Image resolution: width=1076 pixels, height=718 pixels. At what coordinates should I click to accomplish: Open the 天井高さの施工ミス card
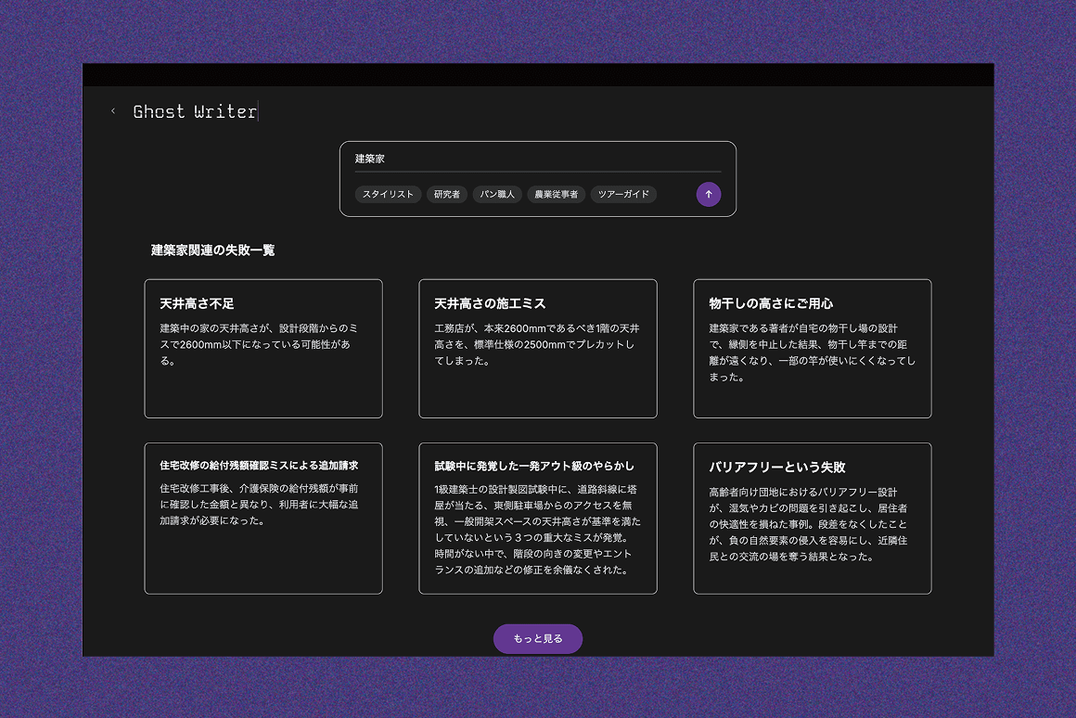tap(538, 347)
